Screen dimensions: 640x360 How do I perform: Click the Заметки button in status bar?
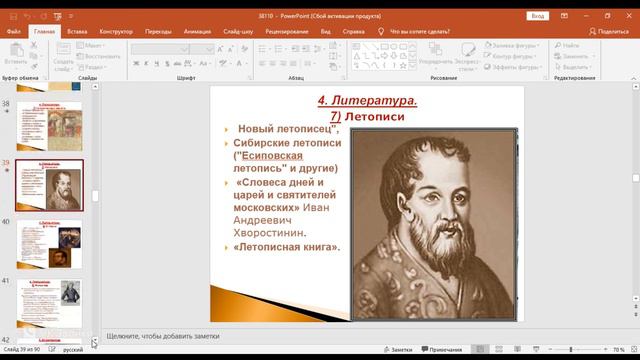pyautogui.click(x=398, y=349)
